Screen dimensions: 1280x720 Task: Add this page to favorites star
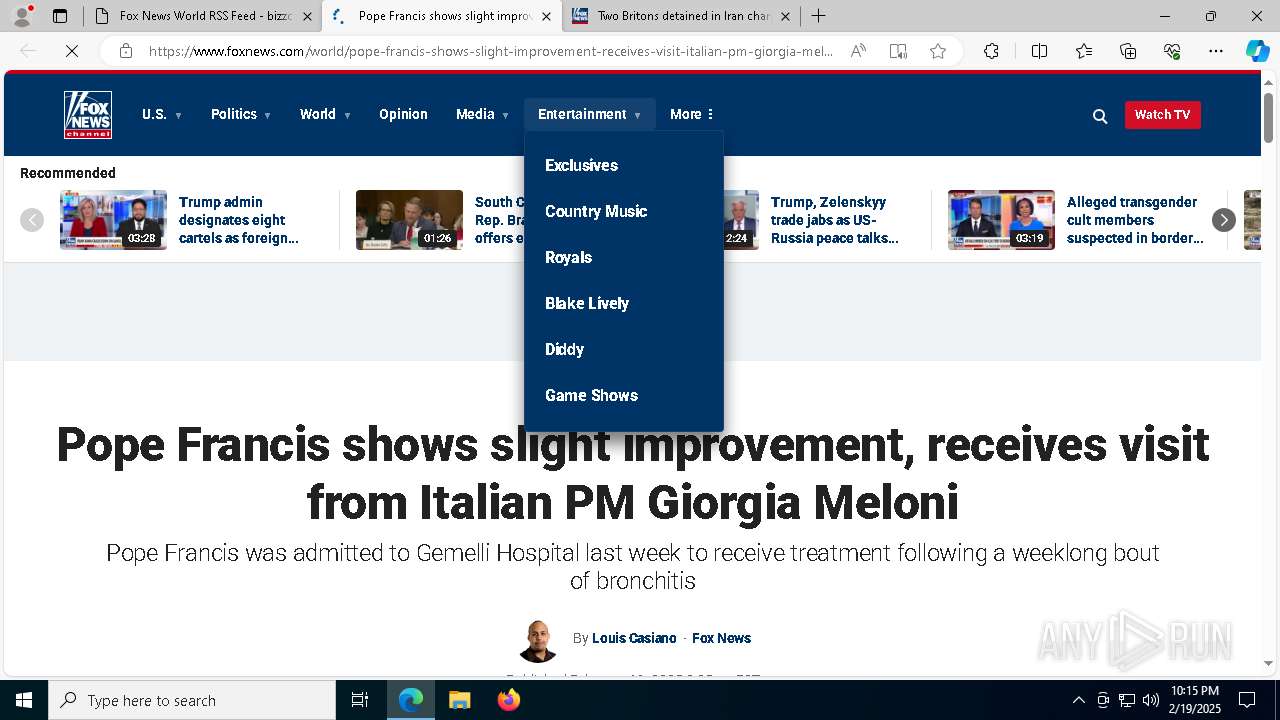[938, 51]
